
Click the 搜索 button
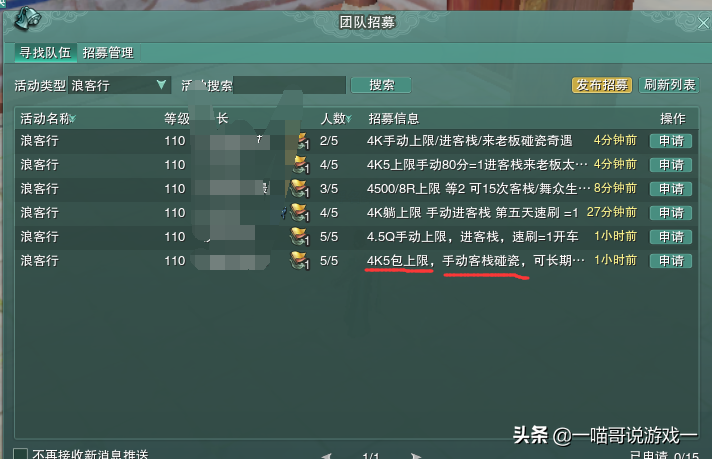click(x=381, y=85)
